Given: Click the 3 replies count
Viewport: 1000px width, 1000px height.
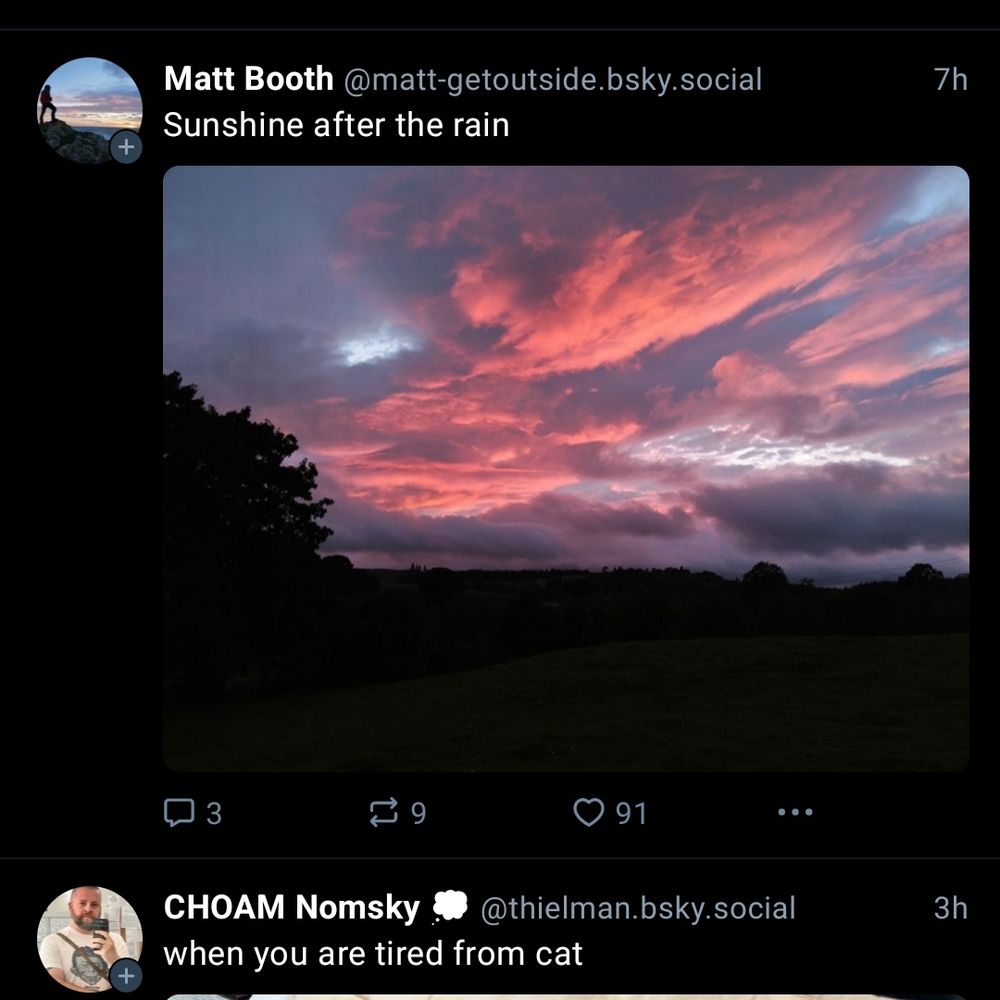Looking at the screenshot, I should 213,813.
